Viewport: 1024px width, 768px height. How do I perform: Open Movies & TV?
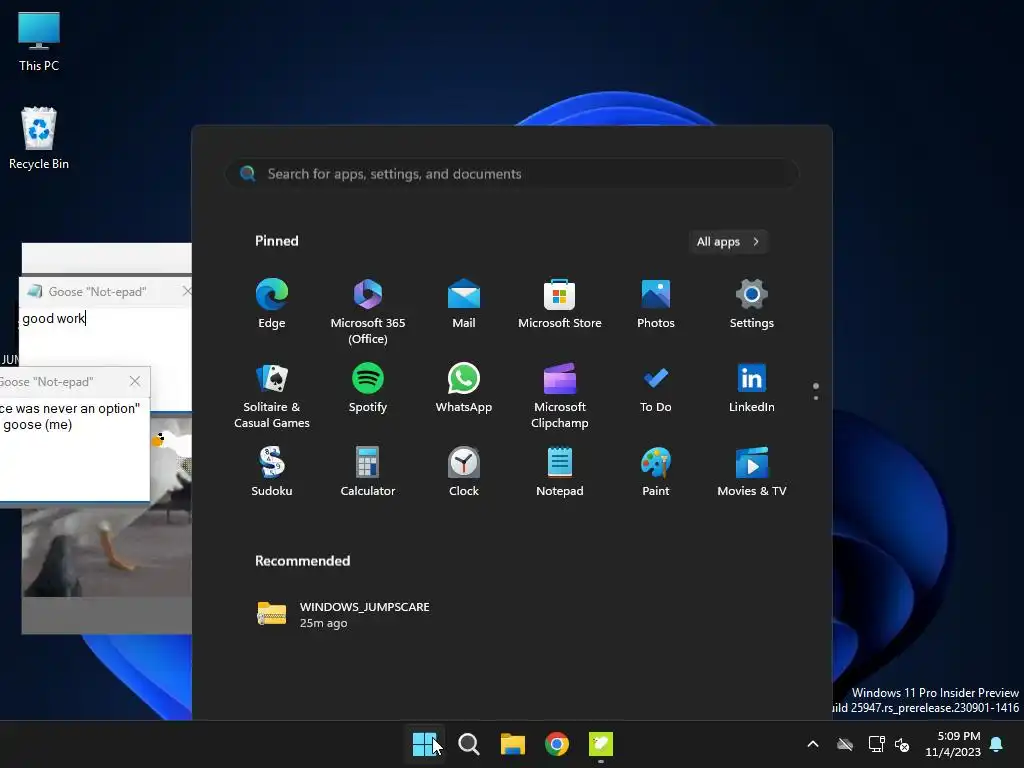(x=752, y=472)
